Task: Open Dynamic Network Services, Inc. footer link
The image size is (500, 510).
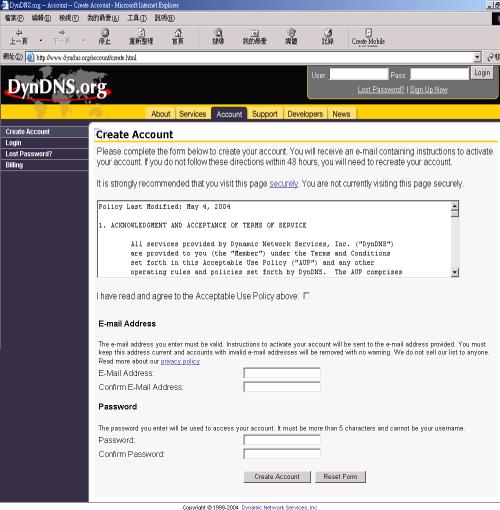Action: (x=280, y=507)
